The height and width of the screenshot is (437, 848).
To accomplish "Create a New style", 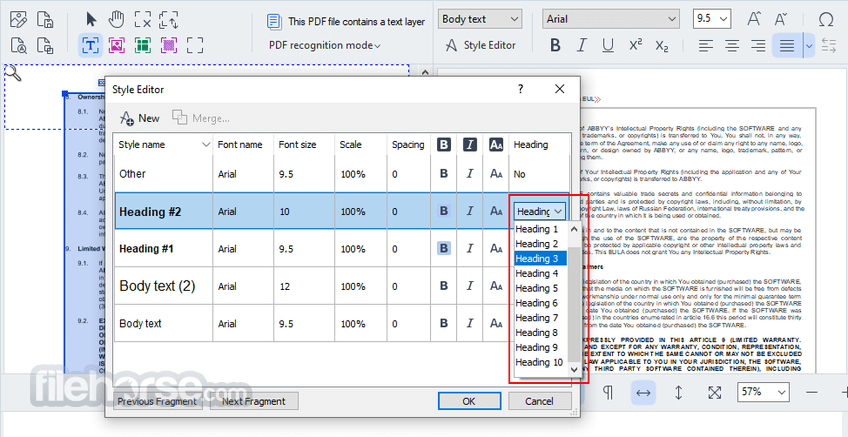I will [140, 118].
